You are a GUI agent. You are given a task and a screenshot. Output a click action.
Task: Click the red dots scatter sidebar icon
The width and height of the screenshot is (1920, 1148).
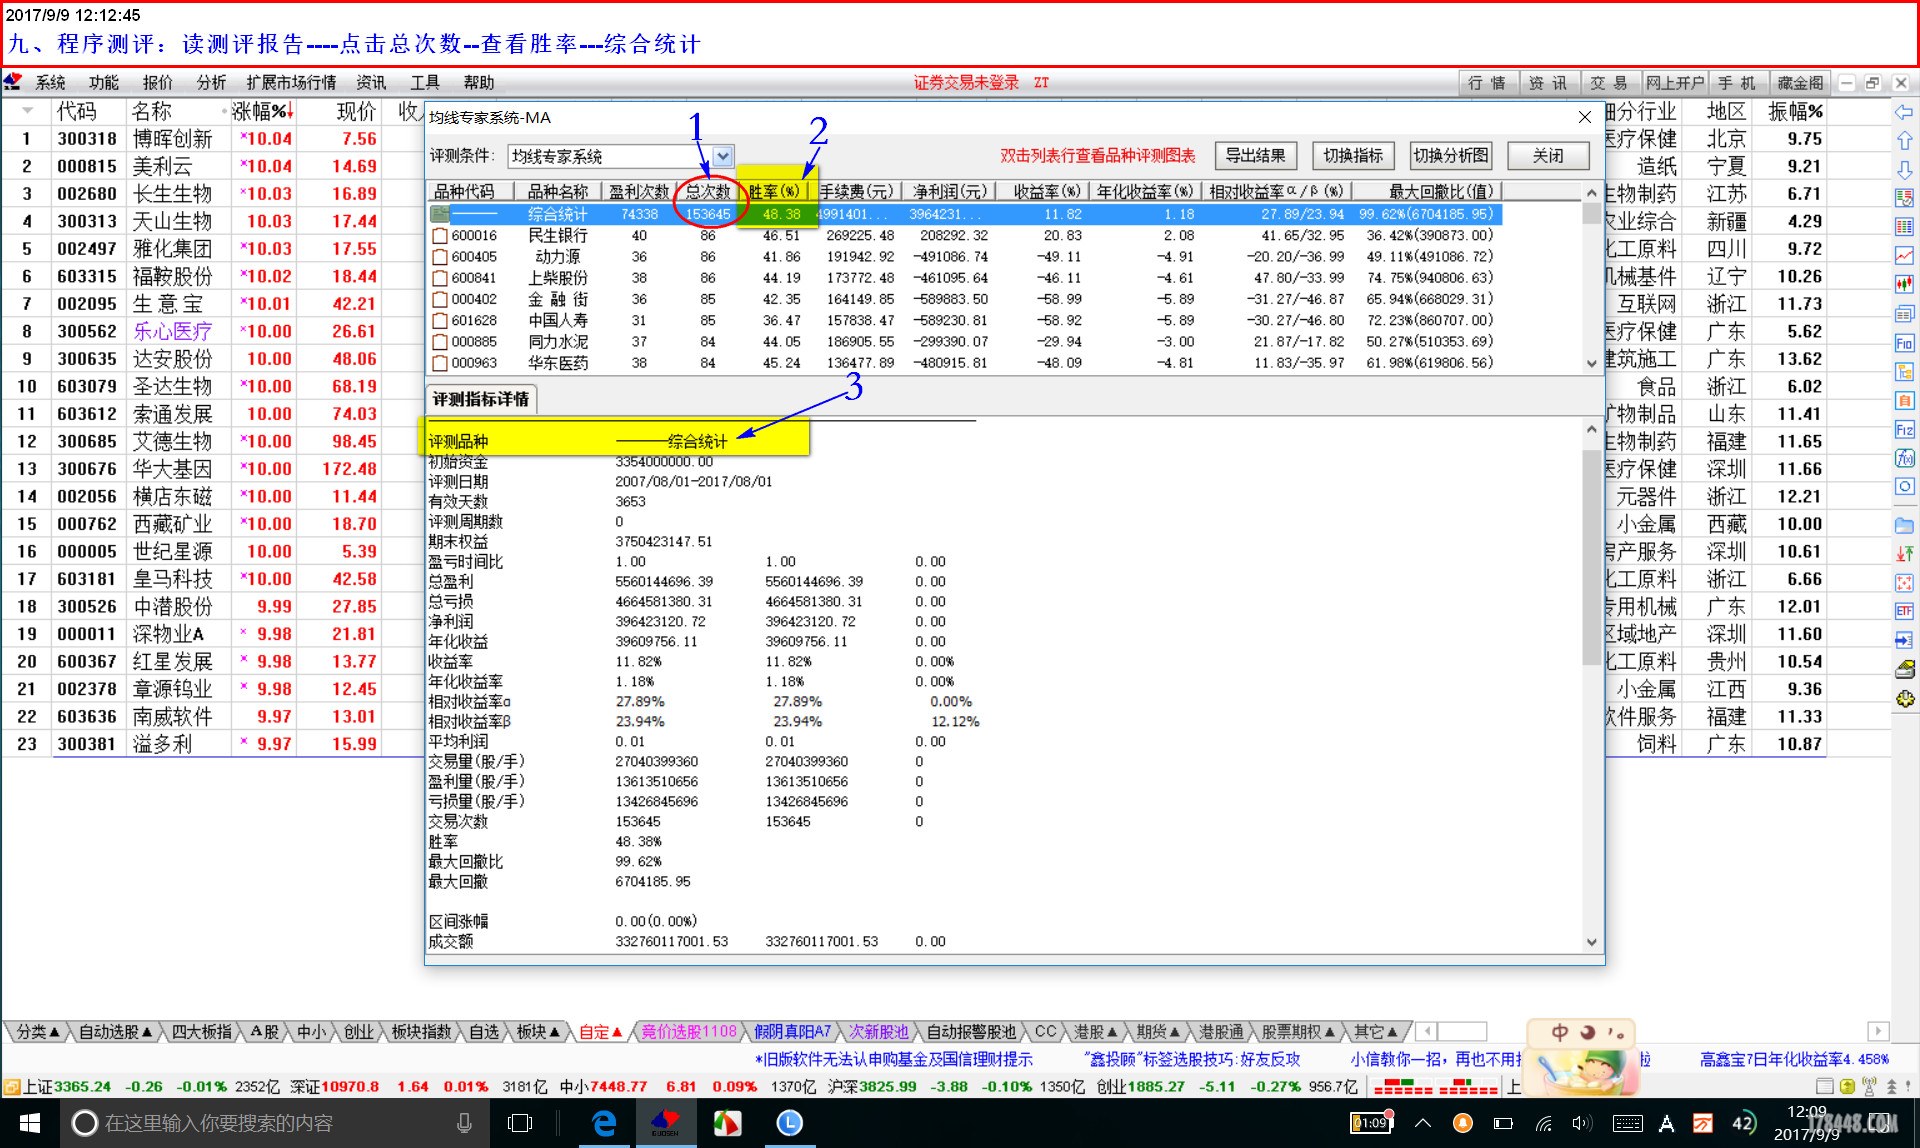[1904, 582]
